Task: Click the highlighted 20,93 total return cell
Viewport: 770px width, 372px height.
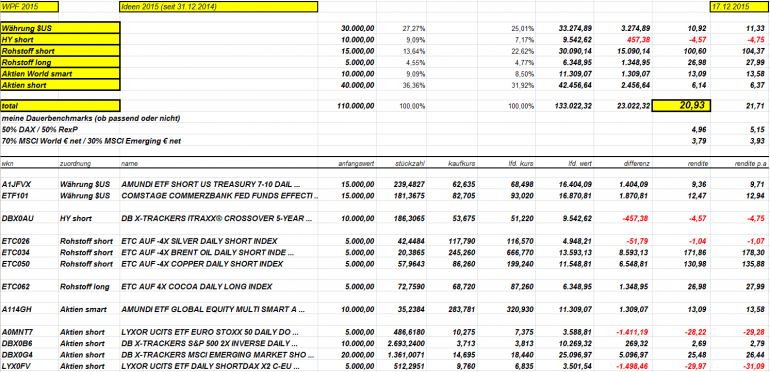Action: point(681,106)
